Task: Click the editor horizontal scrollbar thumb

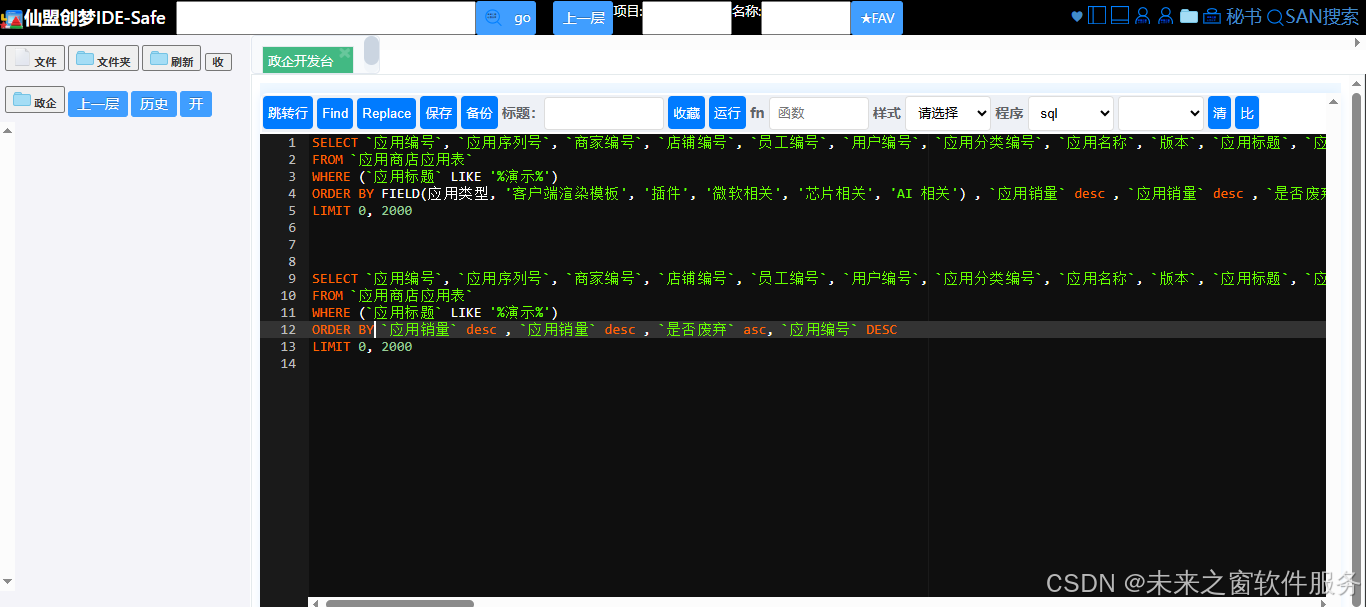Action: (x=400, y=603)
